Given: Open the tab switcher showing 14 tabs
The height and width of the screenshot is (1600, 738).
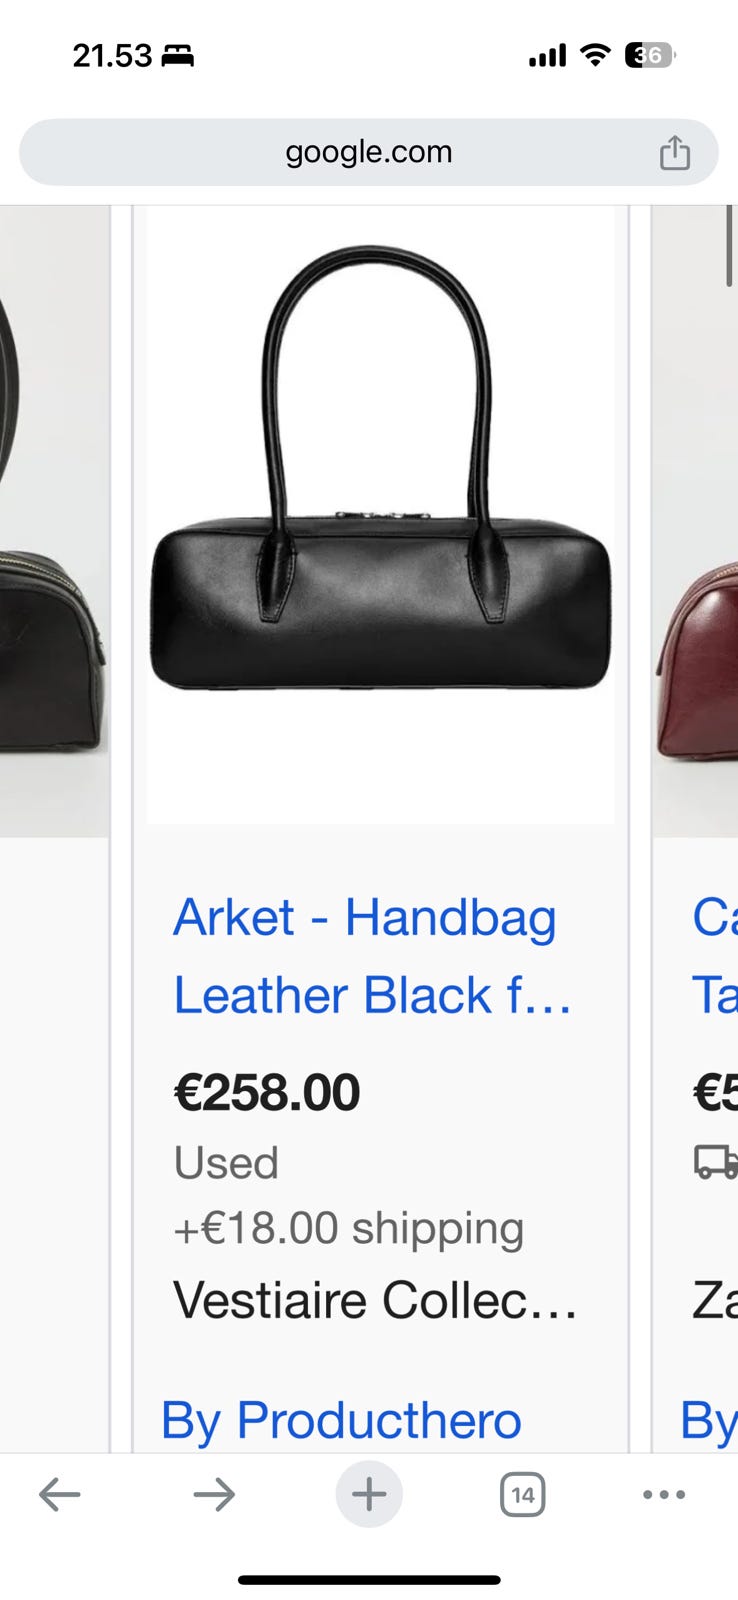Looking at the screenshot, I should pyautogui.click(x=522, y=1495).
